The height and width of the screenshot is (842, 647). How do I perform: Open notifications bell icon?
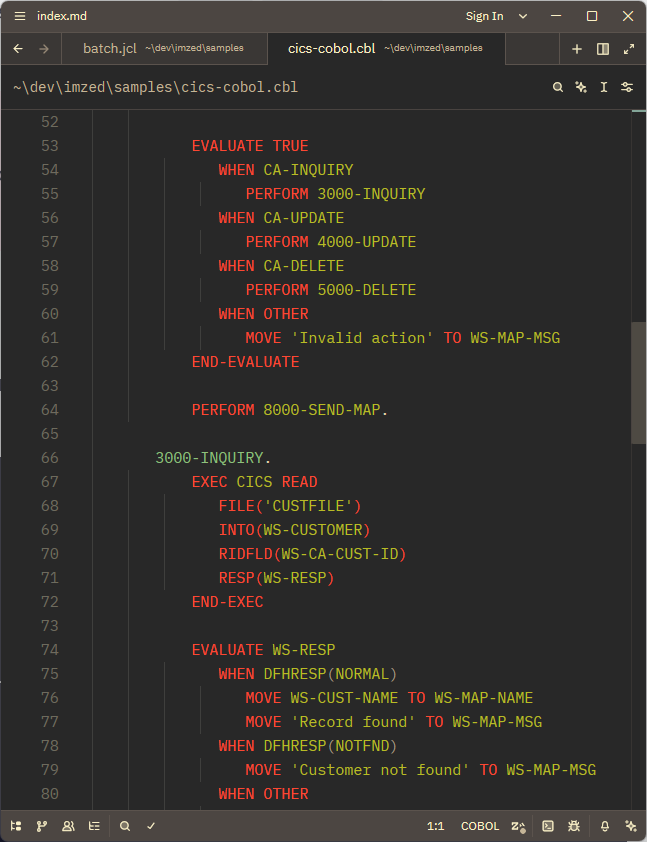pos(605,826)
